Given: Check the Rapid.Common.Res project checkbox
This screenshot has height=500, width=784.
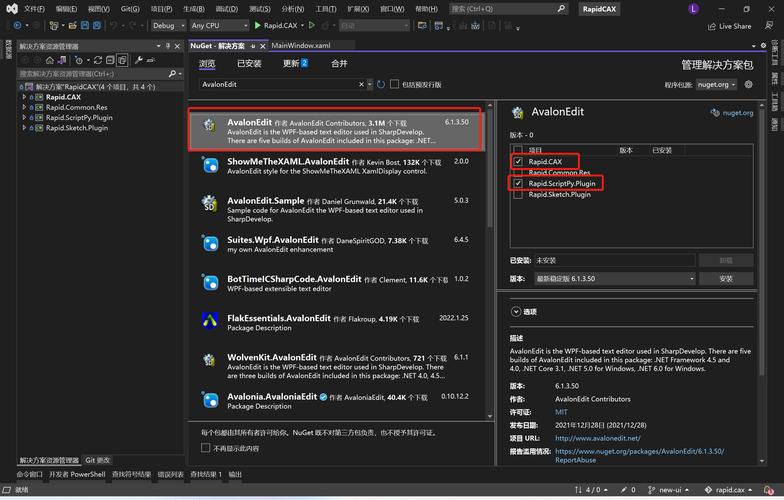Looking at the screenshot, I should click(x=518, y=172).
